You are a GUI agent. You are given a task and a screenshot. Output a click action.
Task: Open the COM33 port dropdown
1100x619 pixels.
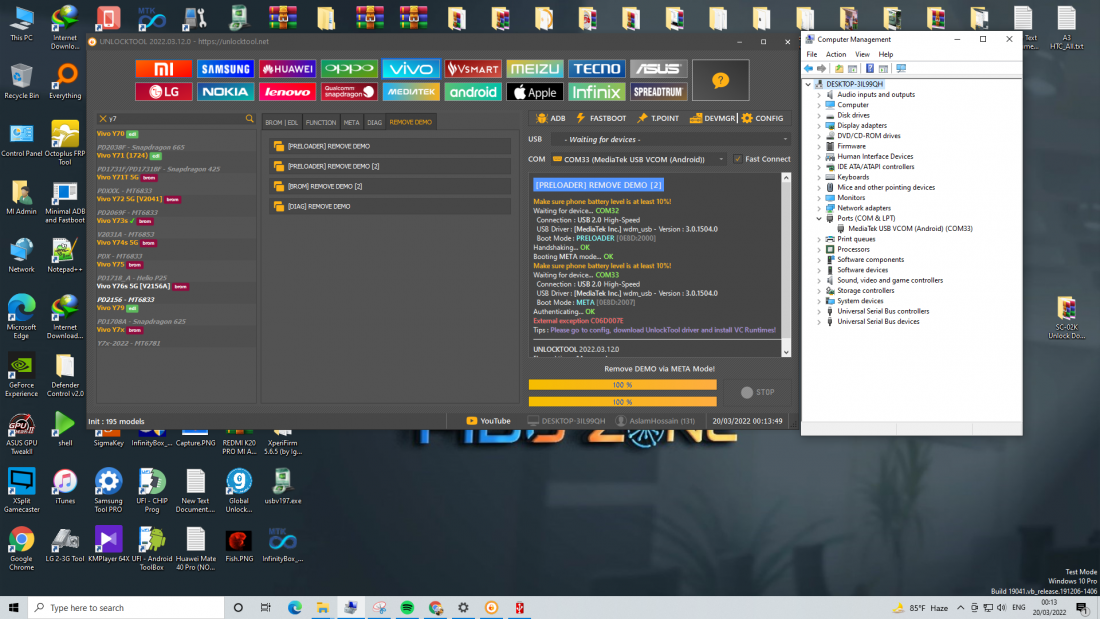[x=638, y=159]
